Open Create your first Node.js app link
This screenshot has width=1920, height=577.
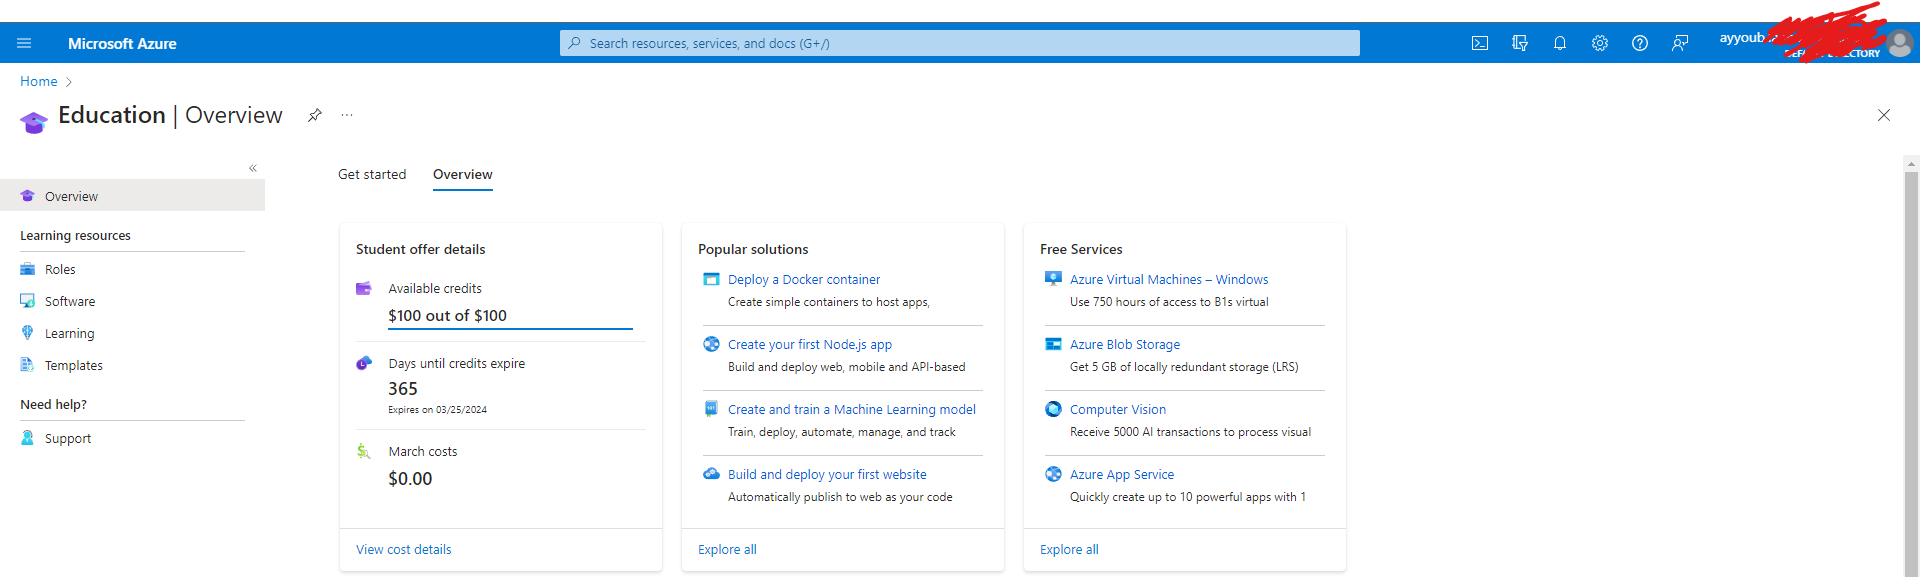coord(810,344)
